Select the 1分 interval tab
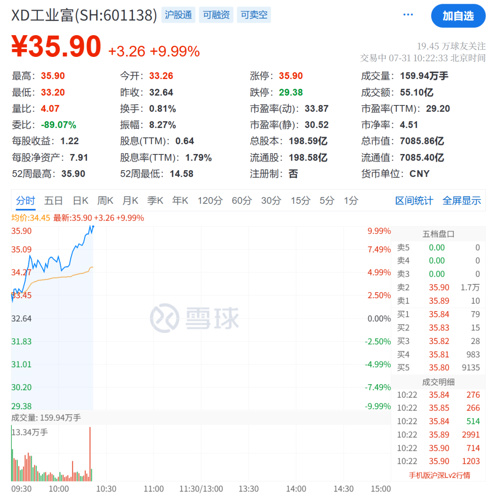The height and width of the screenshot is (498, 500). [351, 201]
